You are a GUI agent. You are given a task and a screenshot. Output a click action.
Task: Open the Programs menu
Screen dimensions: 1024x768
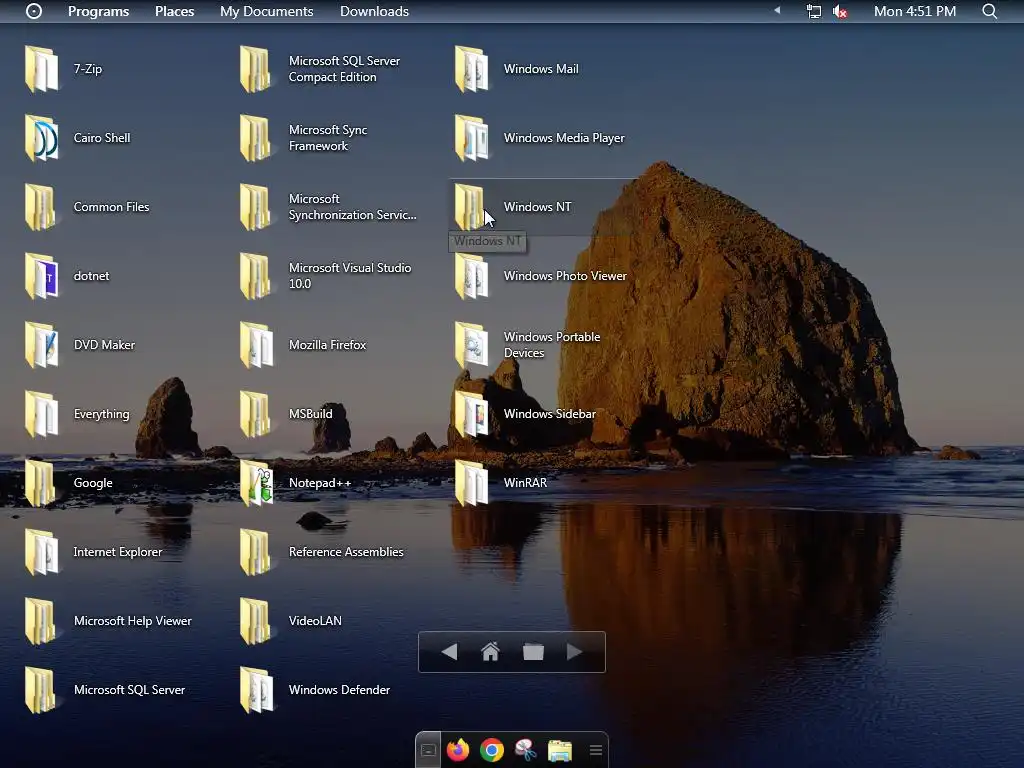tap(98, 11)
